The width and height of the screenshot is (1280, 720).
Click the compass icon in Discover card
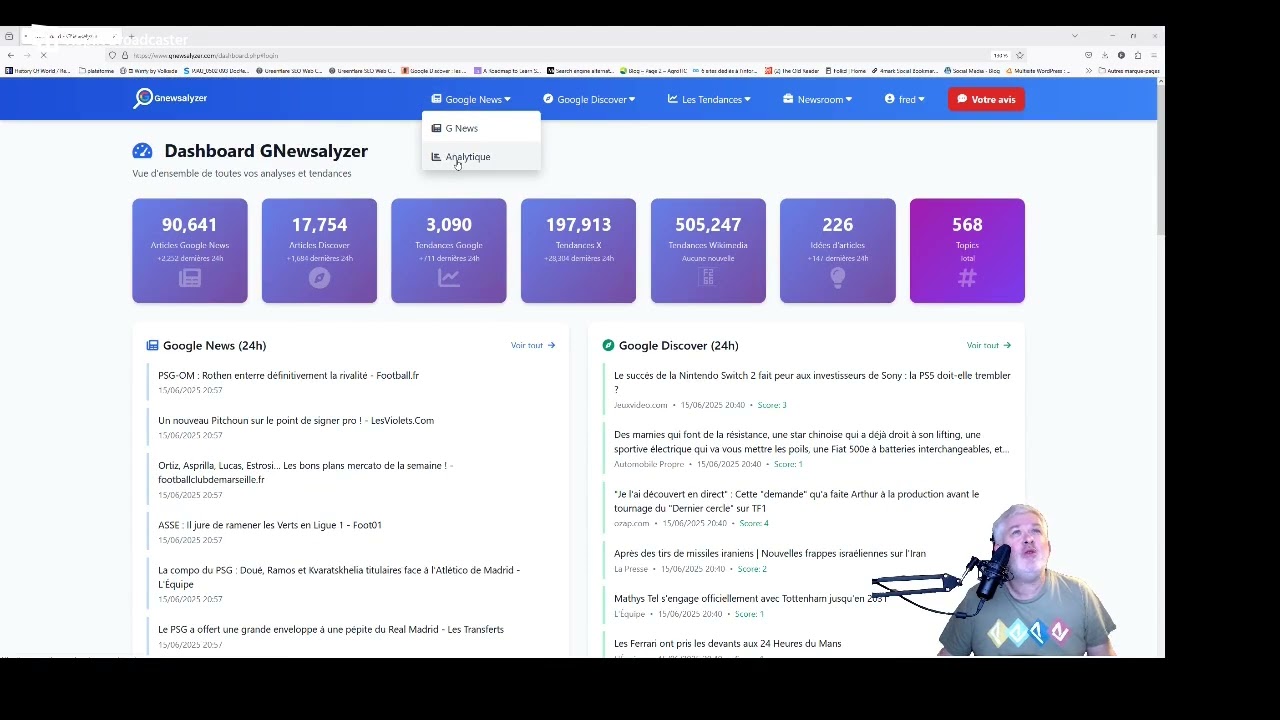point(319,279)
